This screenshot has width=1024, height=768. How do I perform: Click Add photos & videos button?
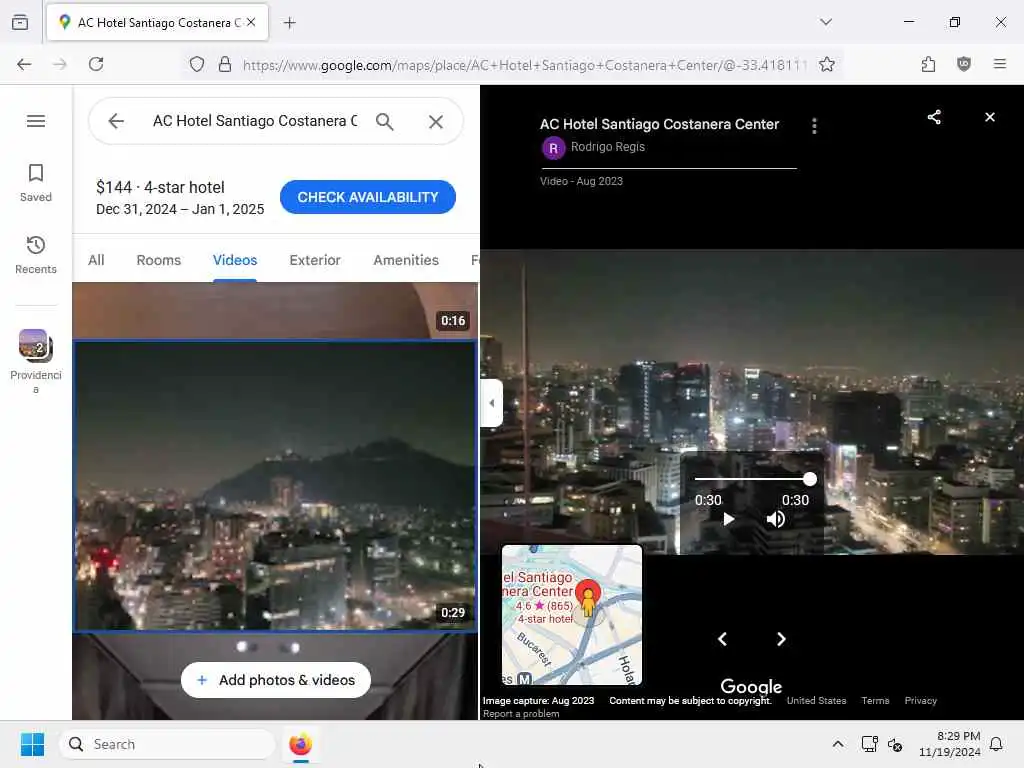pos(276,680)
